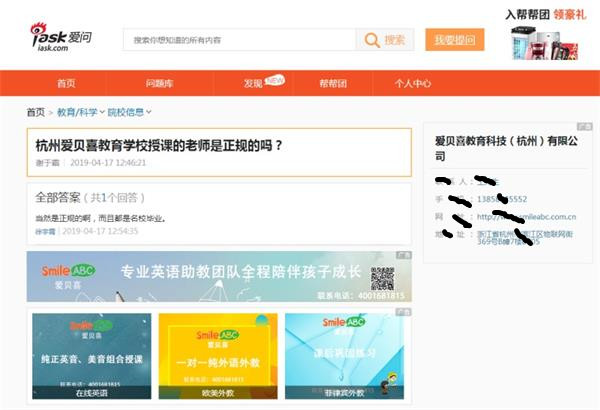The height and width of the screenshot is (410, 600).
Task: Click the iask.com text under the logo
Action: pos(53,48)
